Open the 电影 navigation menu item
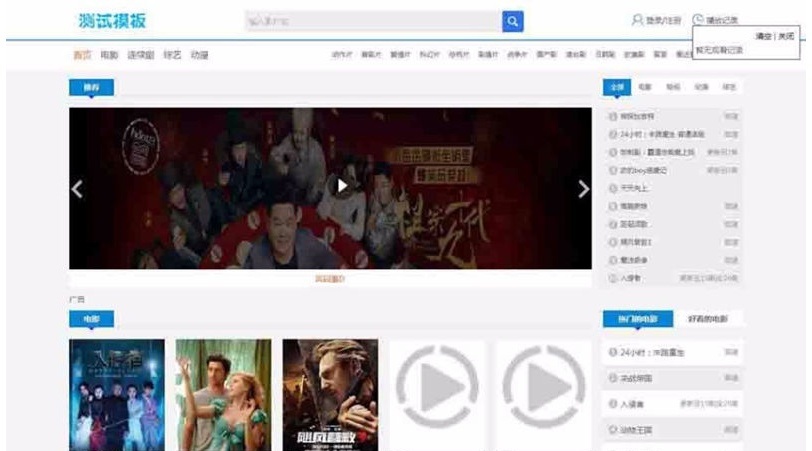This screenshot has height=451, width=812. 110,55
